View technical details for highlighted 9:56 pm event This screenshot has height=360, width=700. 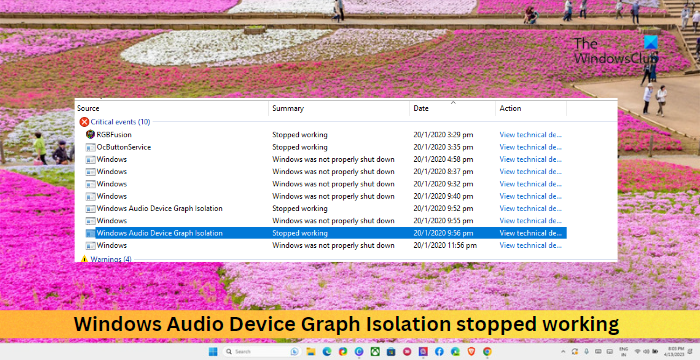coord(530,233)
